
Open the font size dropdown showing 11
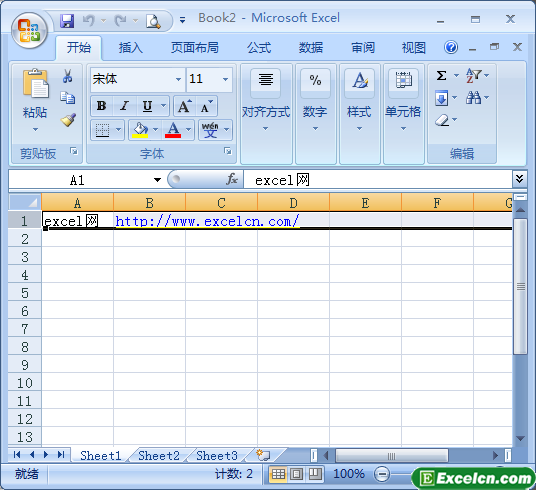pyautogui.click(x=225, y=79)
